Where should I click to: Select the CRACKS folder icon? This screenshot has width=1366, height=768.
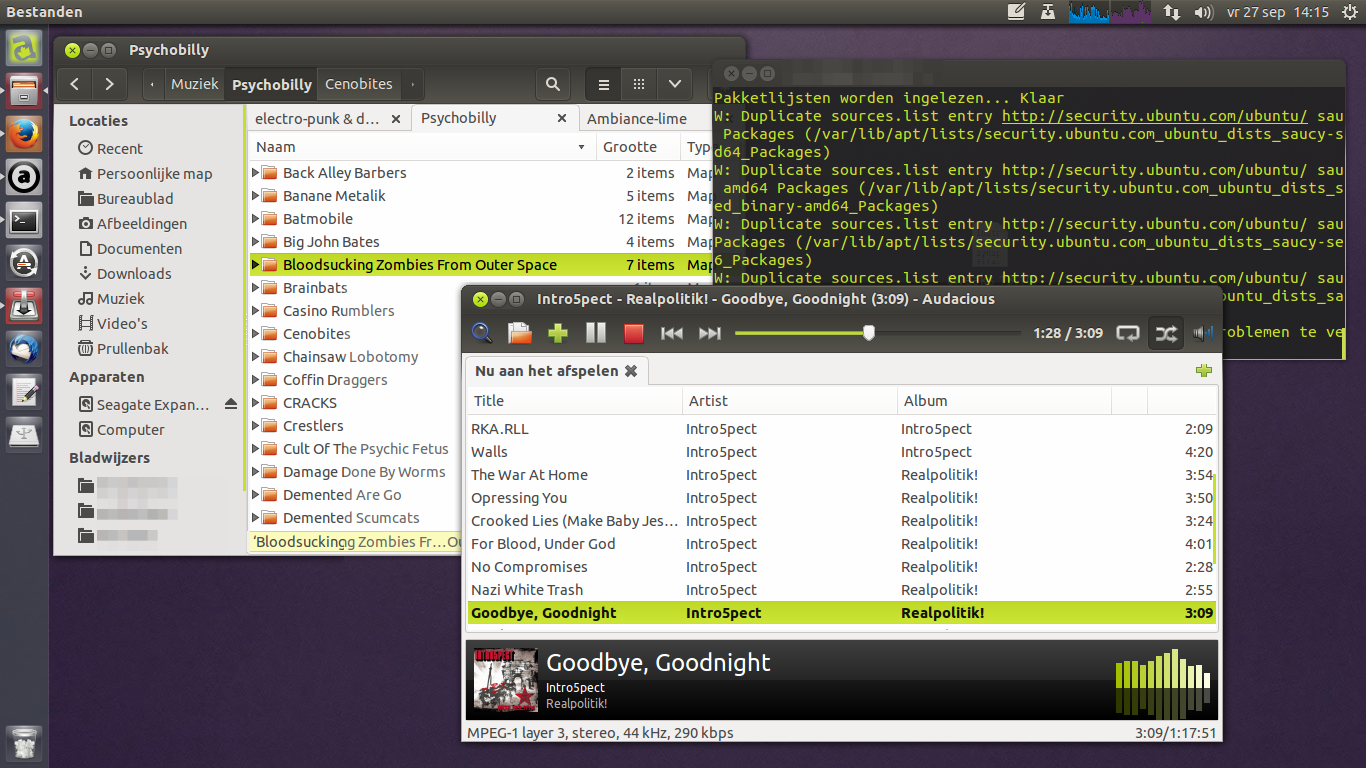[269, 403]
